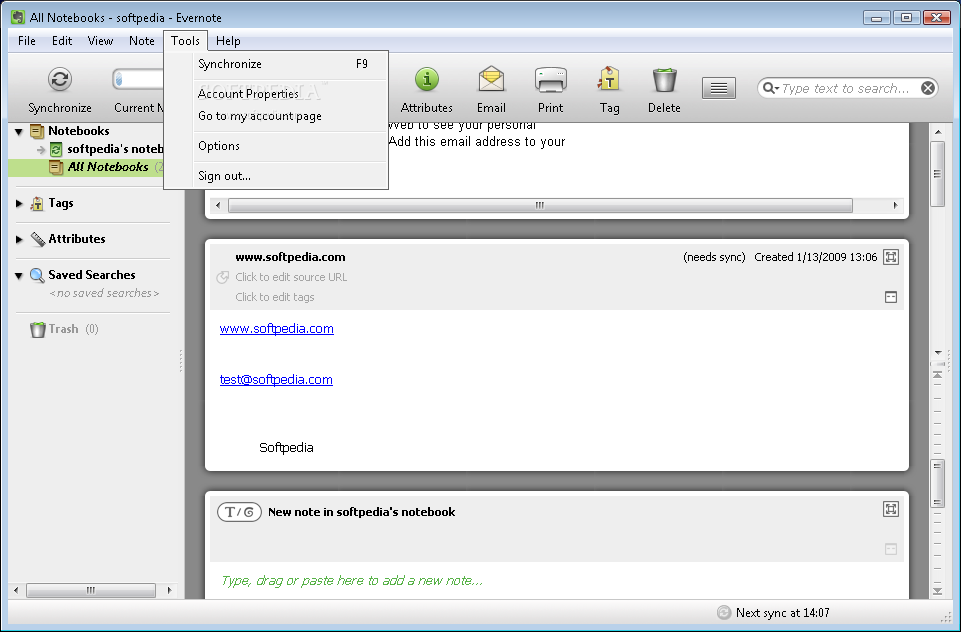Toggle the T/ink note type button

point(239,512)
